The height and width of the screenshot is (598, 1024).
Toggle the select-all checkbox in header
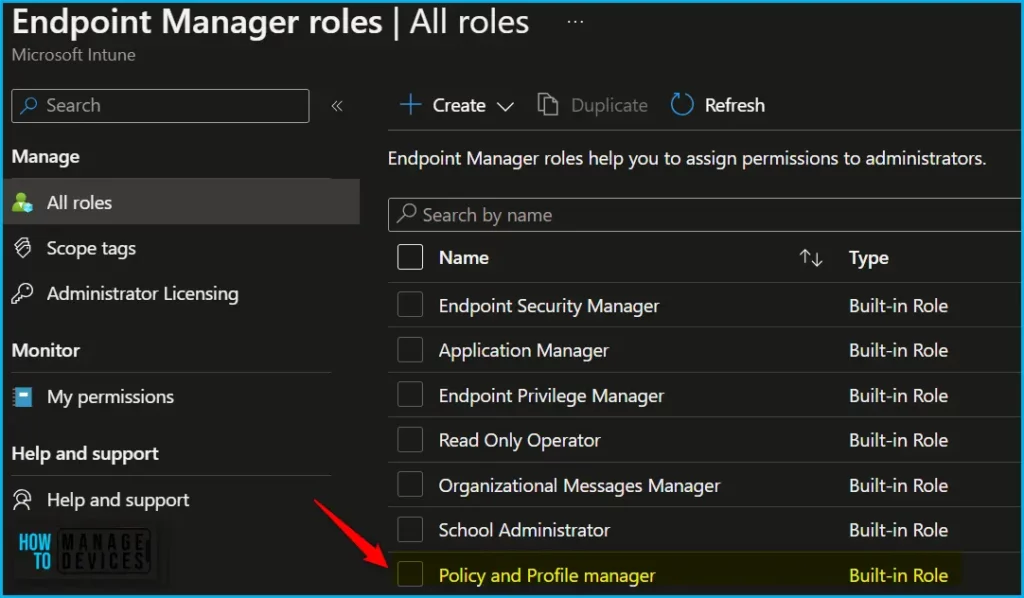pyautogui.click(x=410, y=257)
